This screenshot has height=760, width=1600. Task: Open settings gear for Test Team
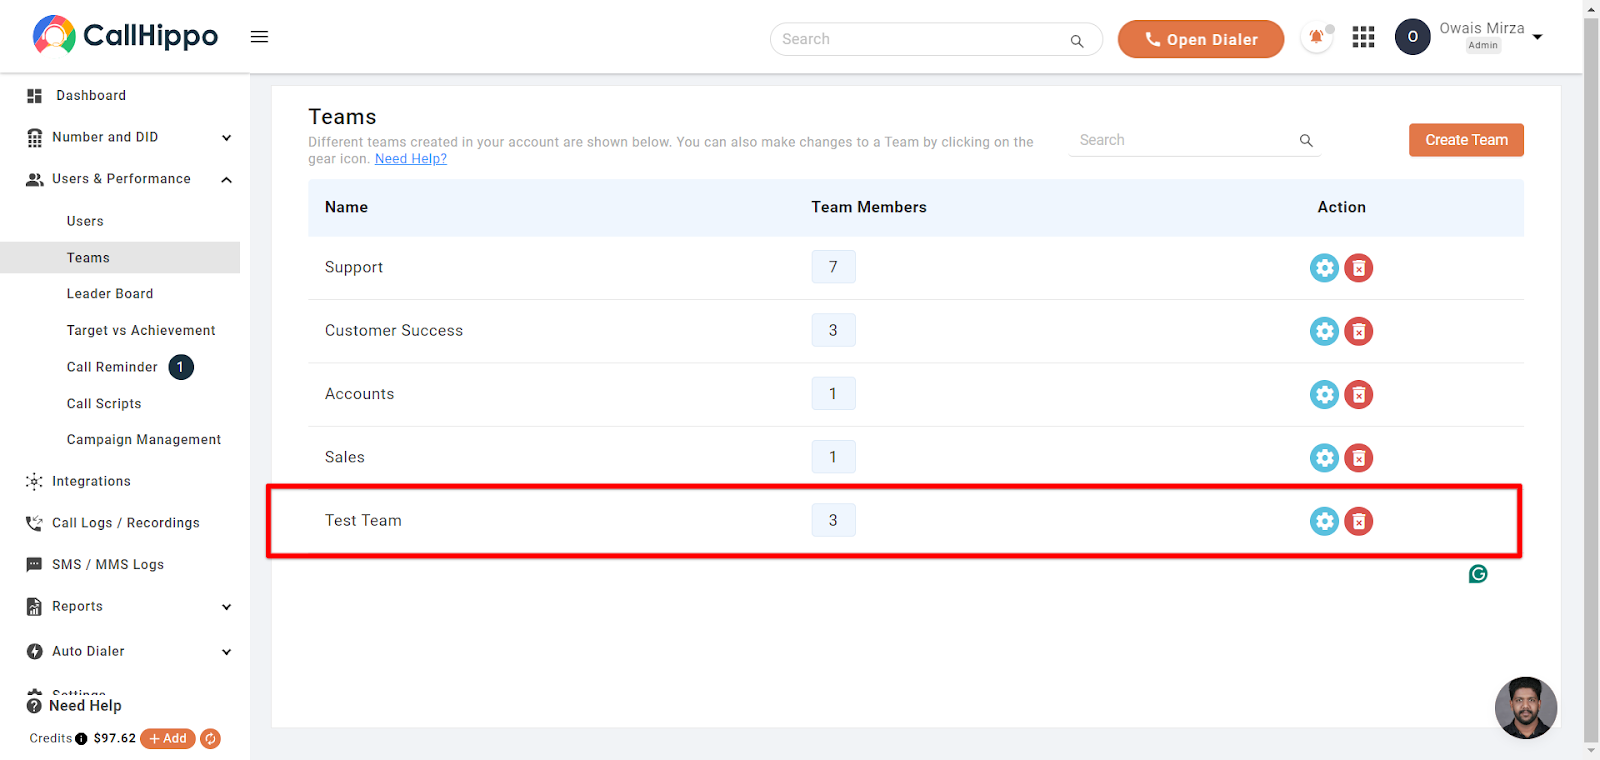click(x=1324, y=521)
